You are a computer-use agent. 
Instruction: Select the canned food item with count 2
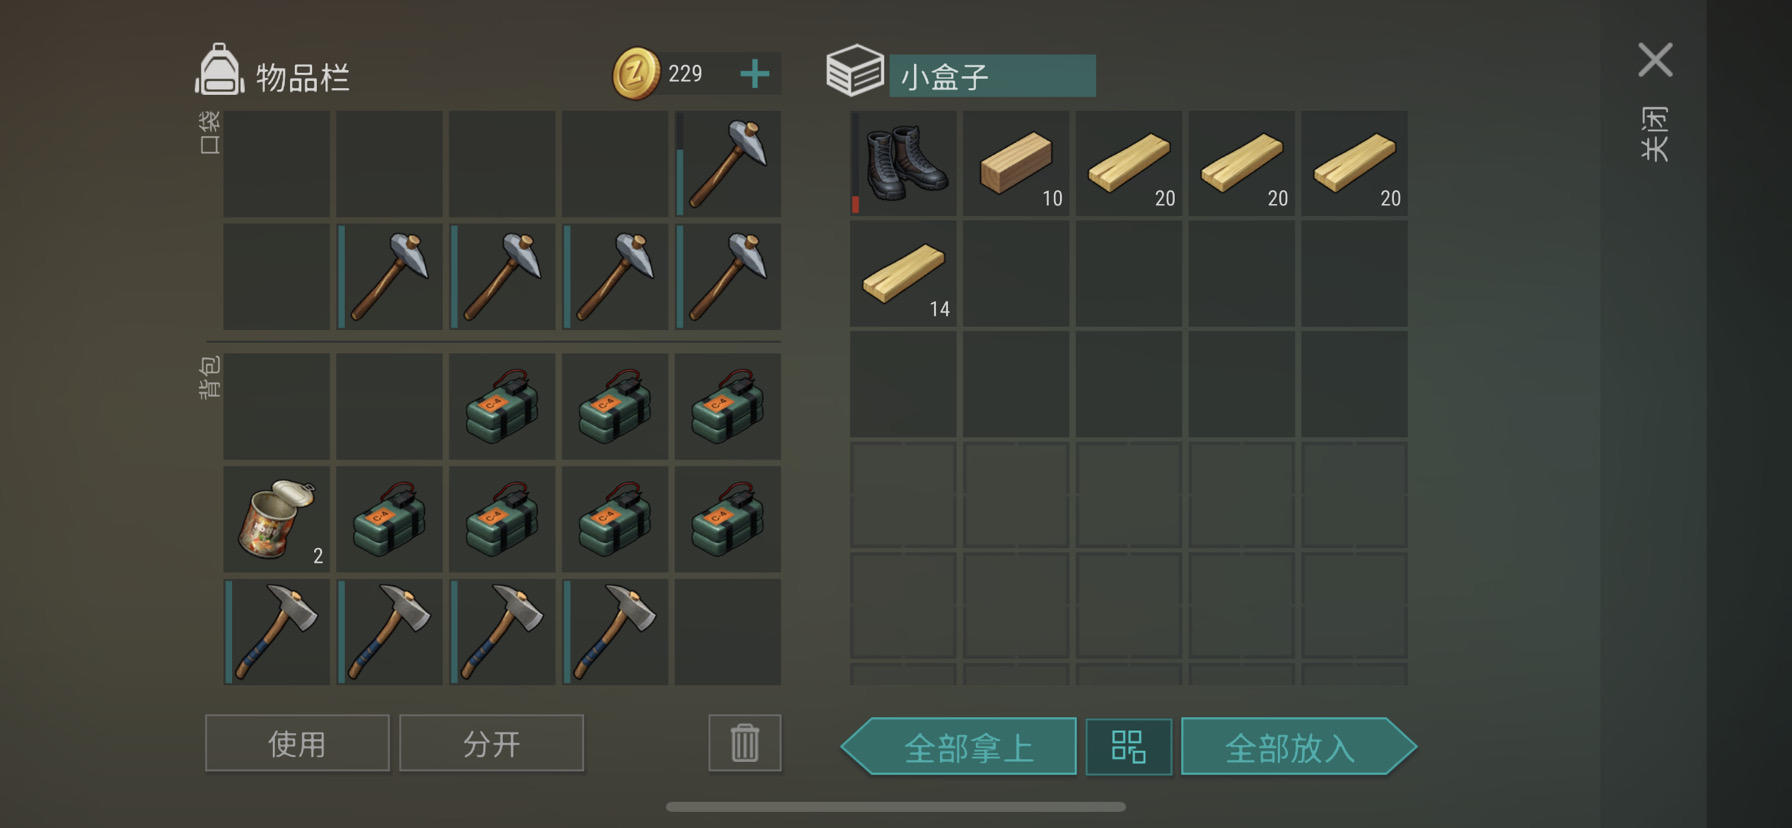tap(276, 519)
